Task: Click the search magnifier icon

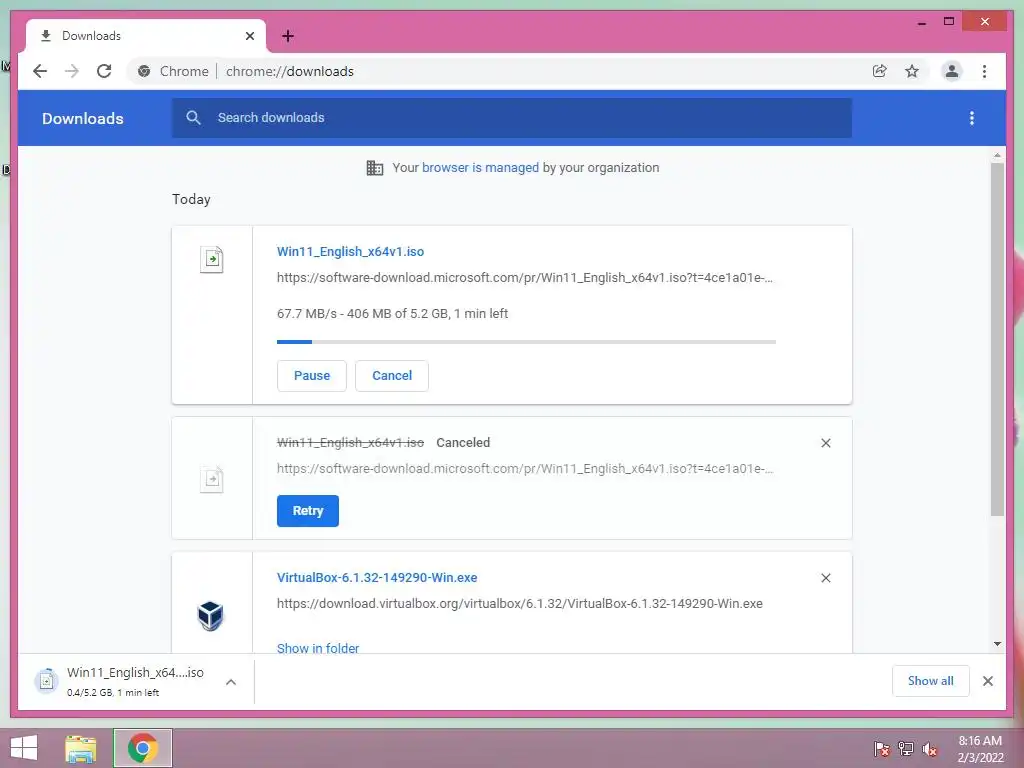Action: pos(193,118)
